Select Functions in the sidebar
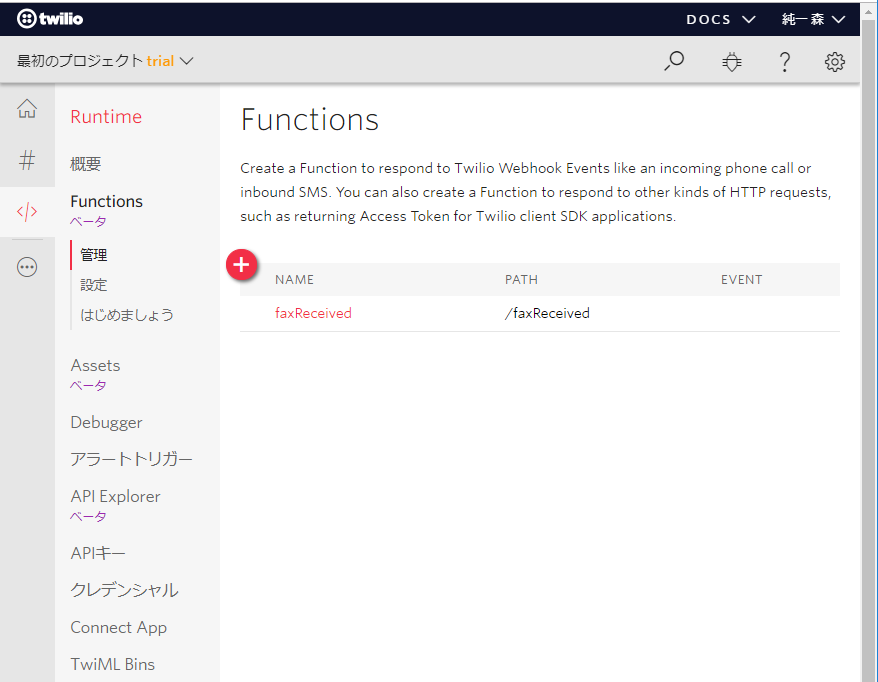Viewport: 878px width, 682px height. pyautogui.click(x=106, y=201)
